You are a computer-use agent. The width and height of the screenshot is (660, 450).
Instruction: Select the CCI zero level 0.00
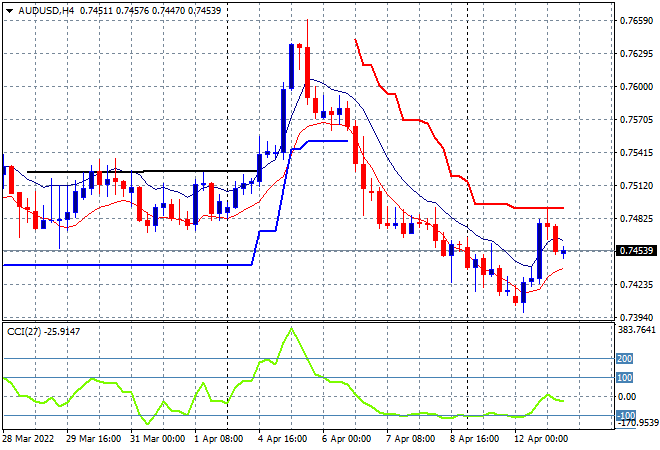pyautogui.click(x=627, y=397)
